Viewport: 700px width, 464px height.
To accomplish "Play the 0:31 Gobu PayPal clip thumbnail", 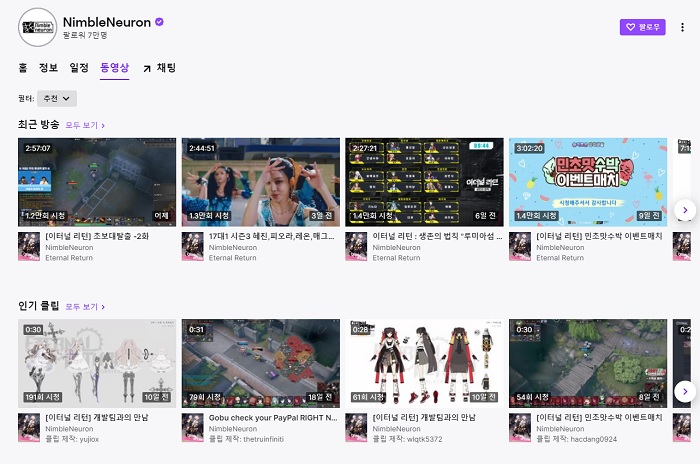I will click(260, 362).
